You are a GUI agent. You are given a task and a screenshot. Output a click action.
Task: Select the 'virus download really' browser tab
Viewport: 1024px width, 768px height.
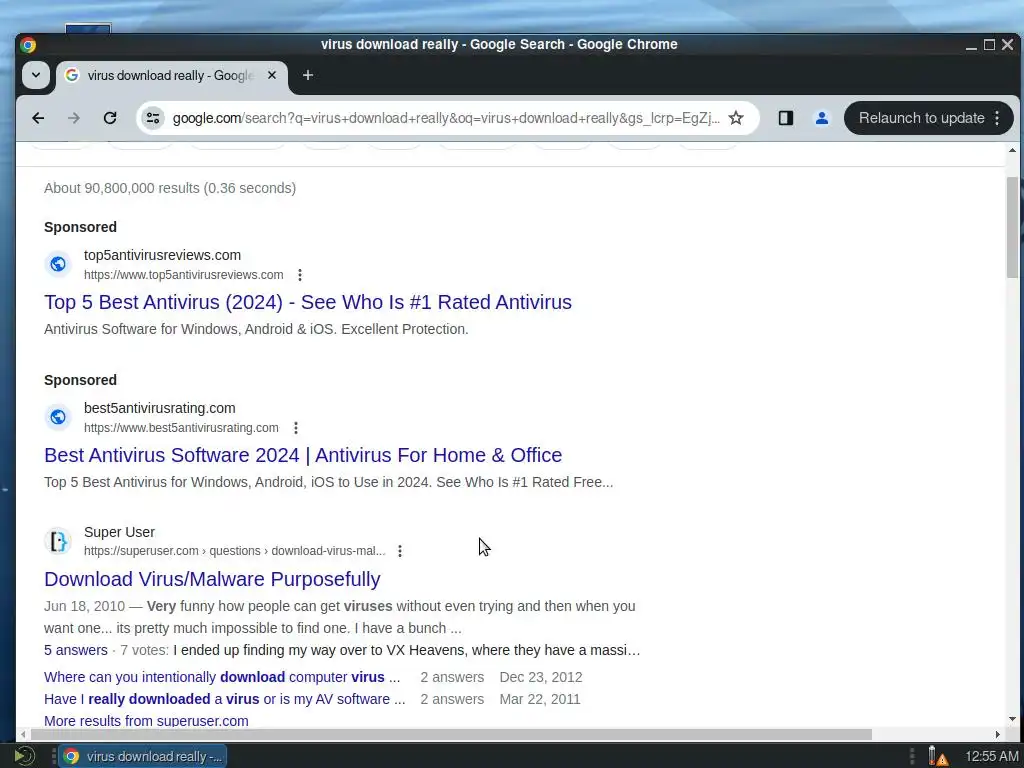coord(171,76)
